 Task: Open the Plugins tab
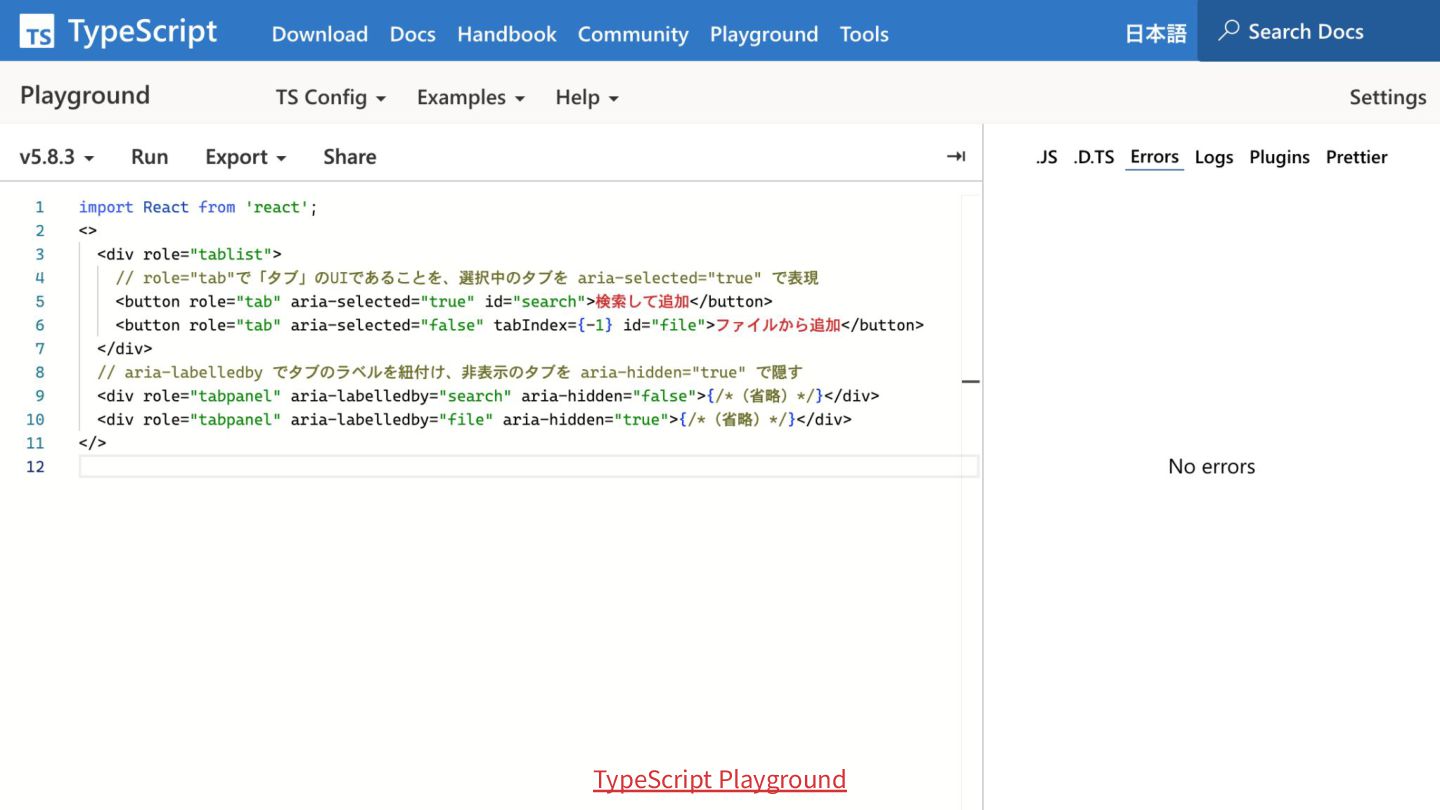(1279, 157)
